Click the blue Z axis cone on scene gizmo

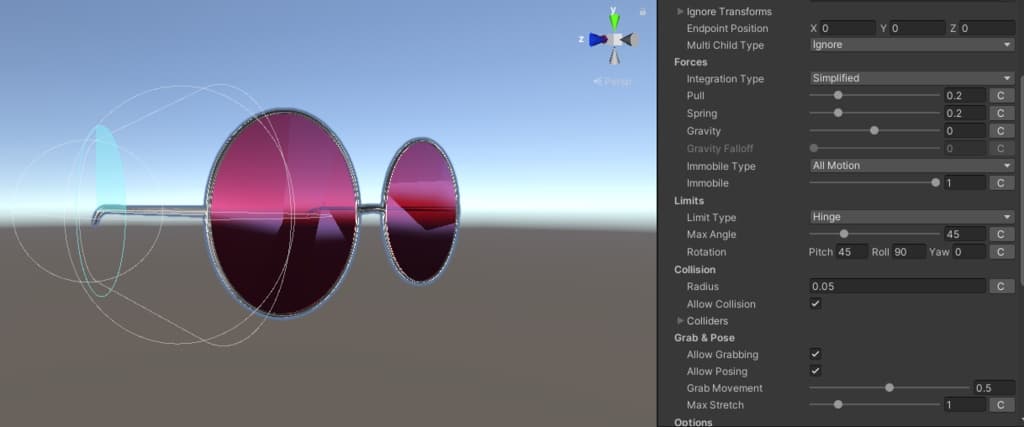597,39
